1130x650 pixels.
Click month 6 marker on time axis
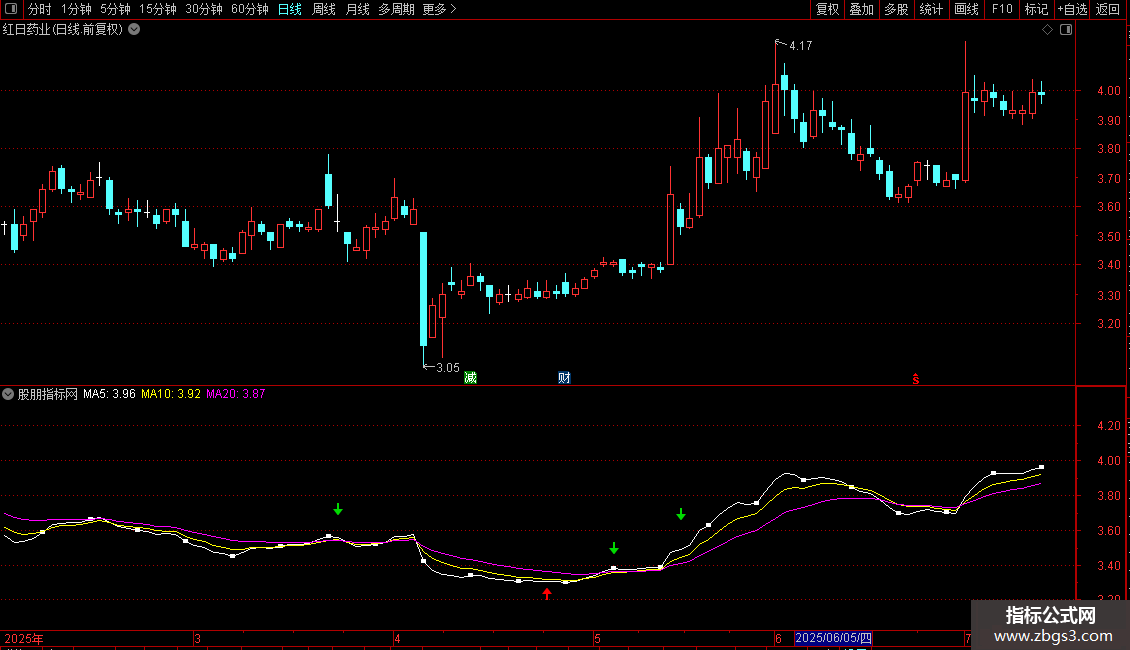point(778,638)
